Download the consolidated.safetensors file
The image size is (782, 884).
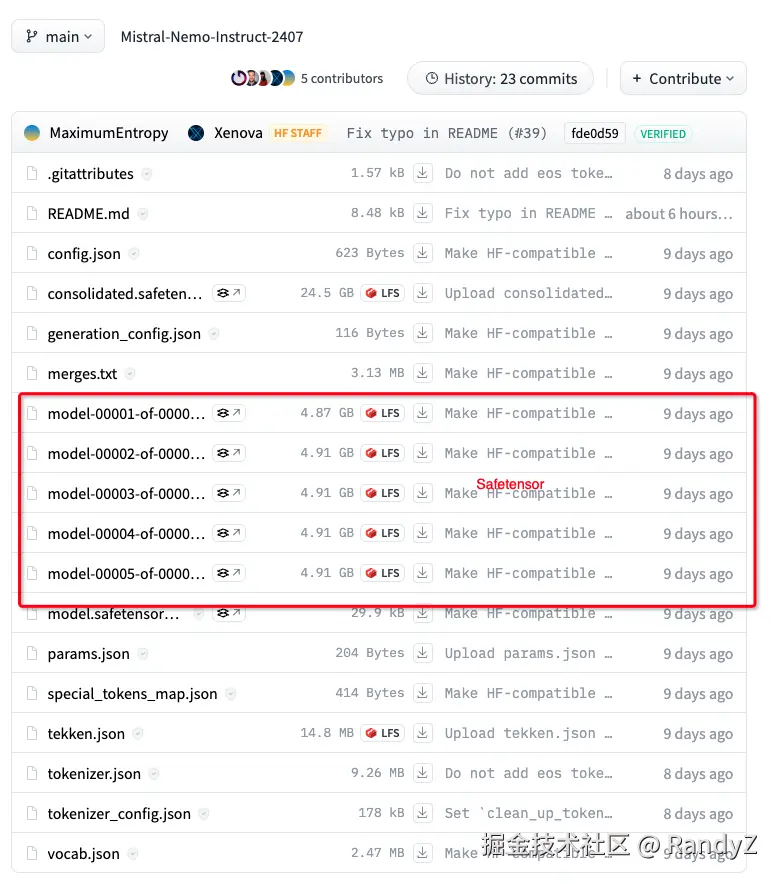click(x=422, y=293)
